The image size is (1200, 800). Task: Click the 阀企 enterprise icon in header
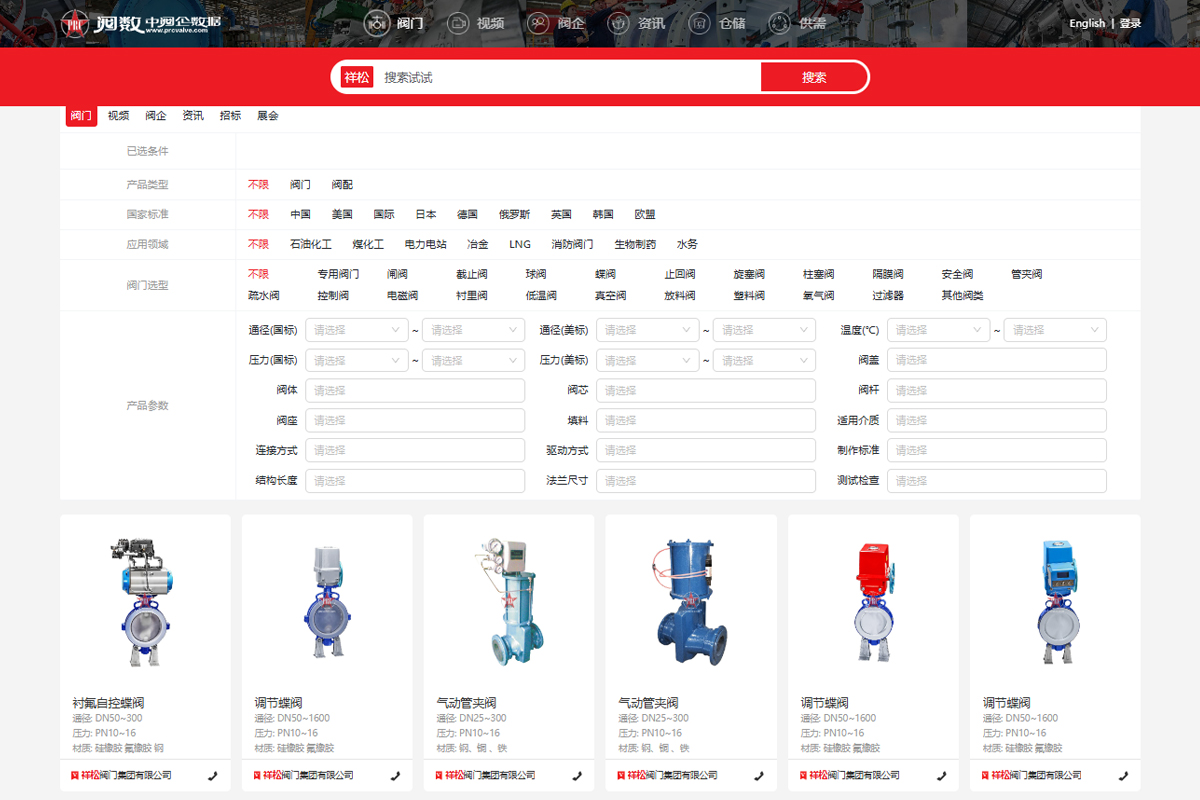538,23
